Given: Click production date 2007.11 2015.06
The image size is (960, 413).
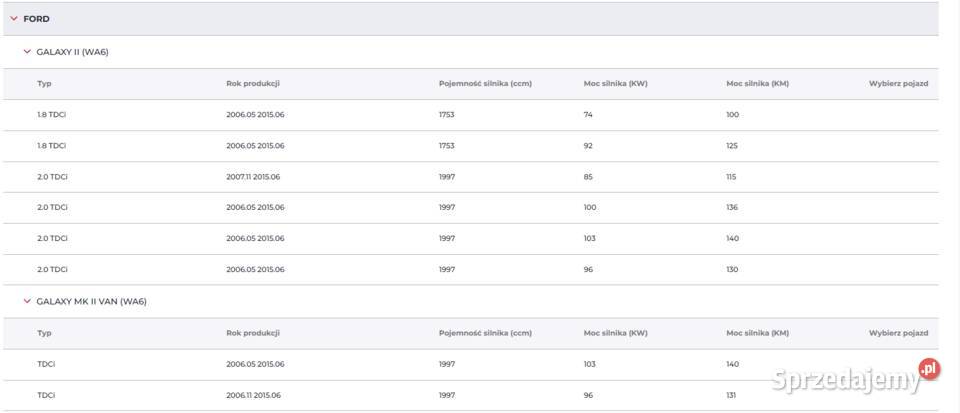Looking at the screenshot, I should pyautogui.click(x=253, y=177).
